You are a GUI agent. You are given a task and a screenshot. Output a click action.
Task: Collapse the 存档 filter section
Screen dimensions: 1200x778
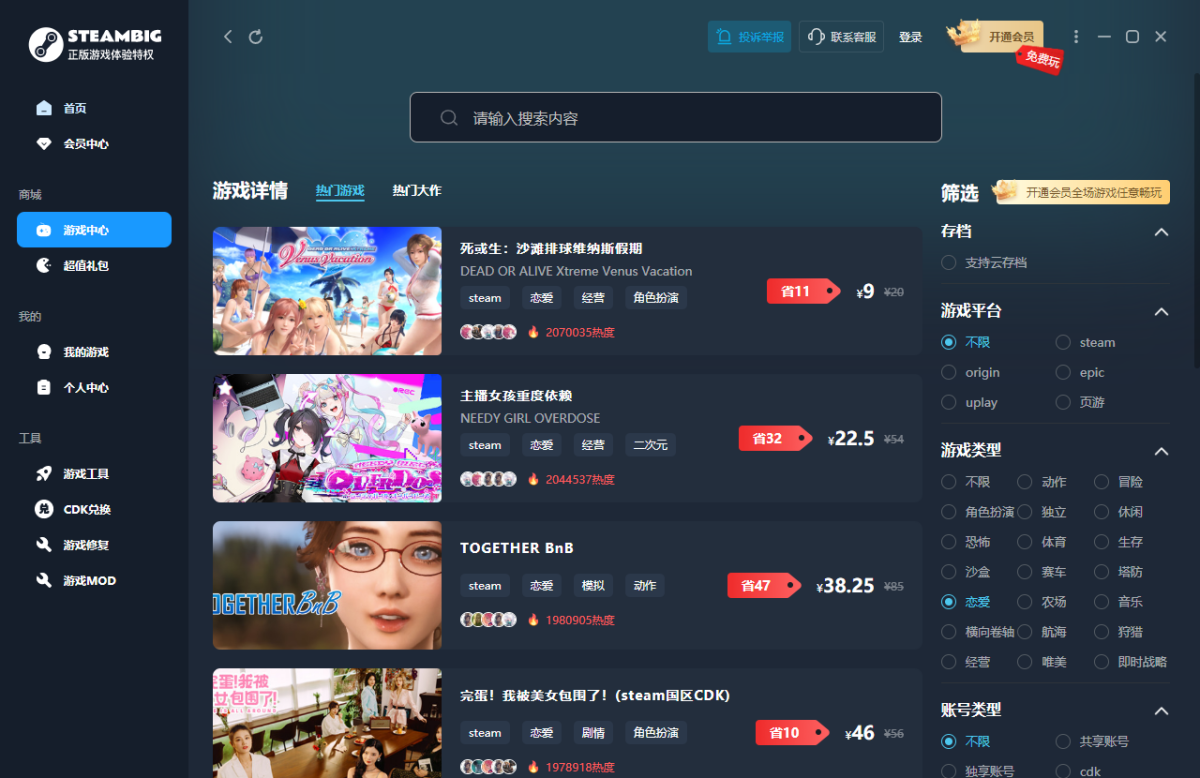point(1161,232)
